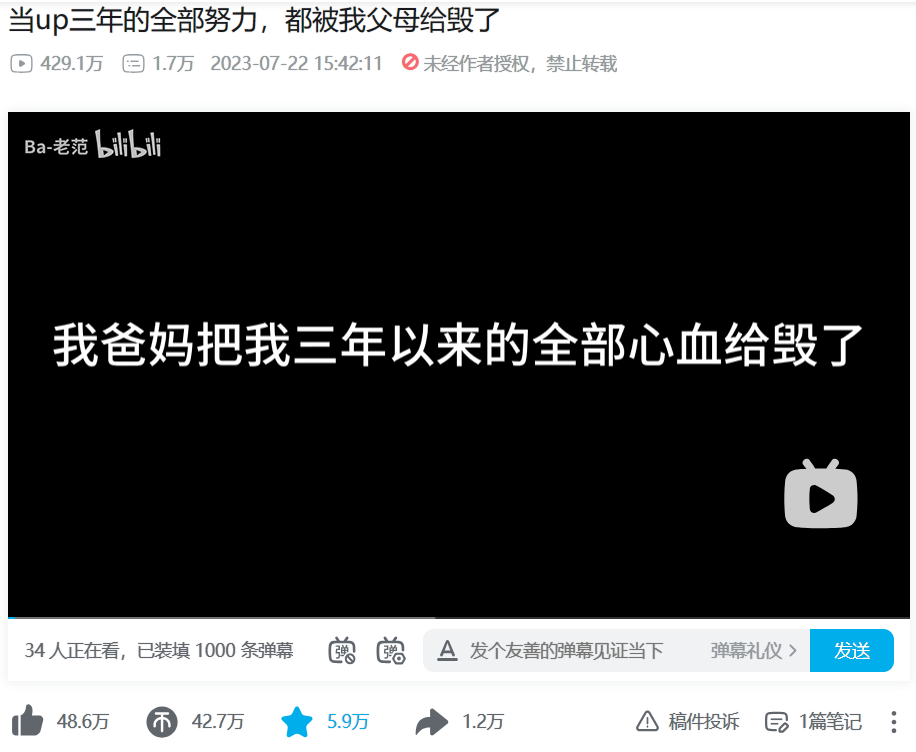Image resolution: width=916 pixels, height=752 pixels.
Task: Click the Ba-老范 bilibili watermark
Action: coord(92,144)
